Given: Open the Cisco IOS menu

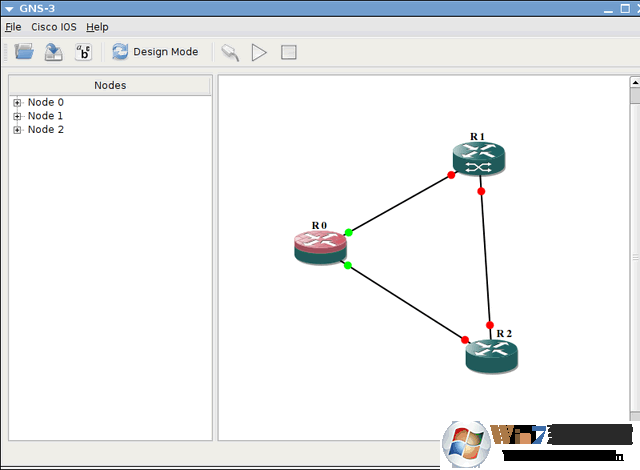Looking at the screenshot, I should (x=54, y=27).
